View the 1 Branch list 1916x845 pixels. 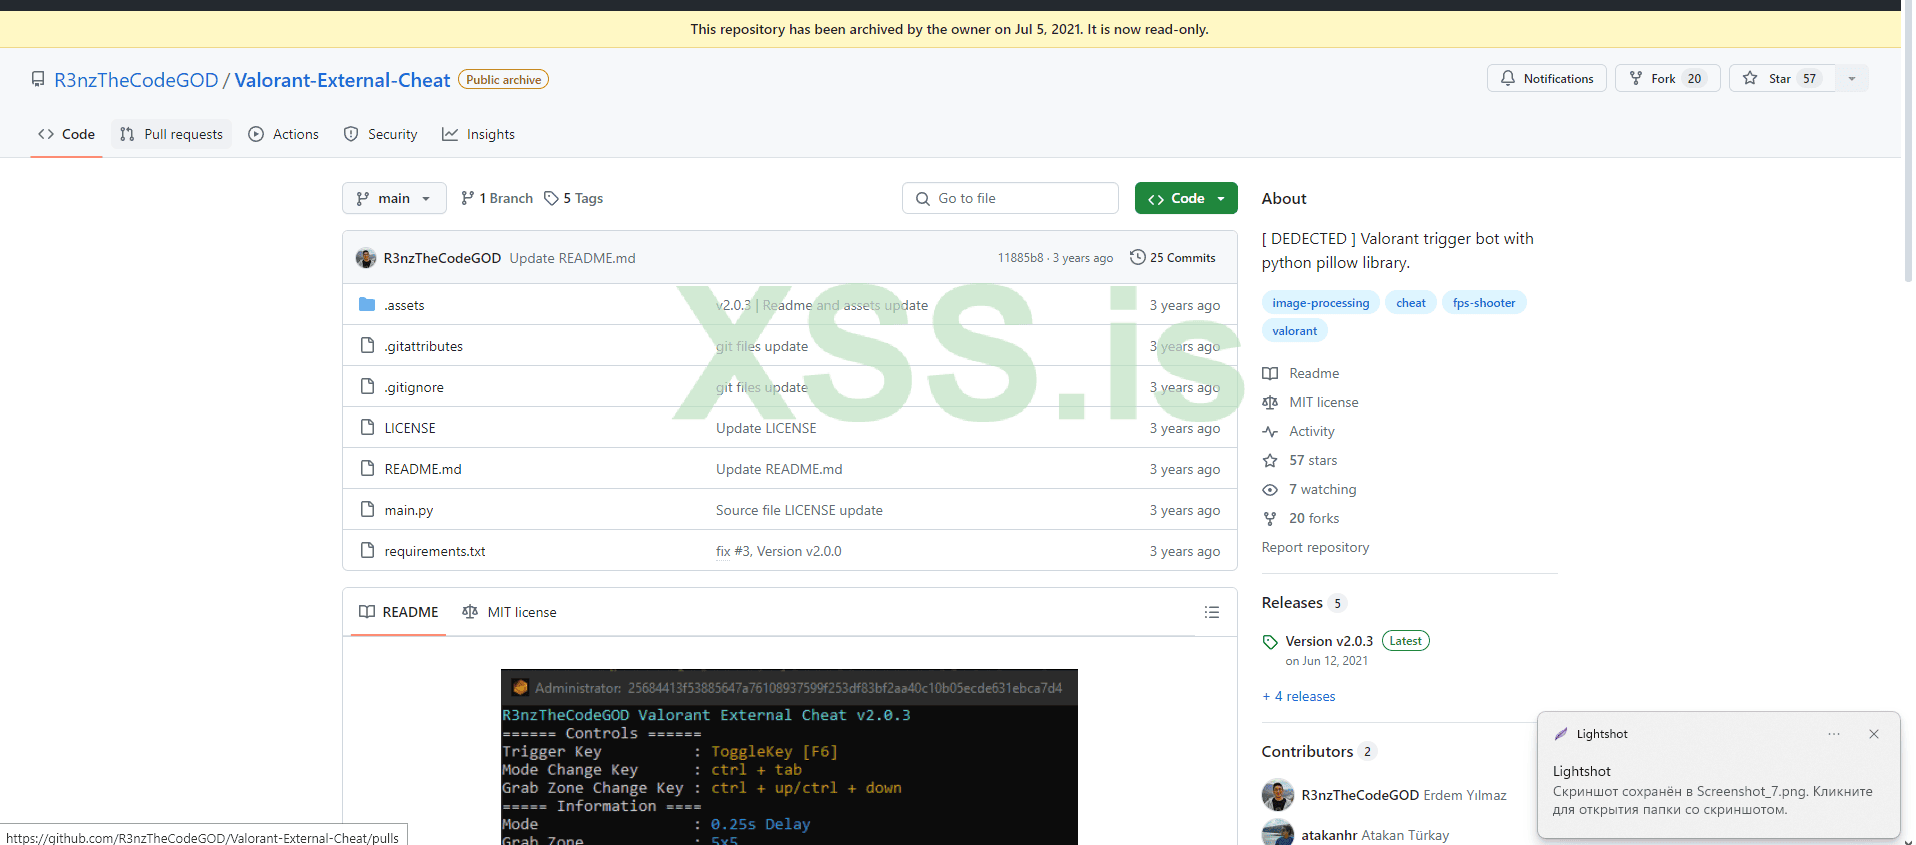[497, 198]
